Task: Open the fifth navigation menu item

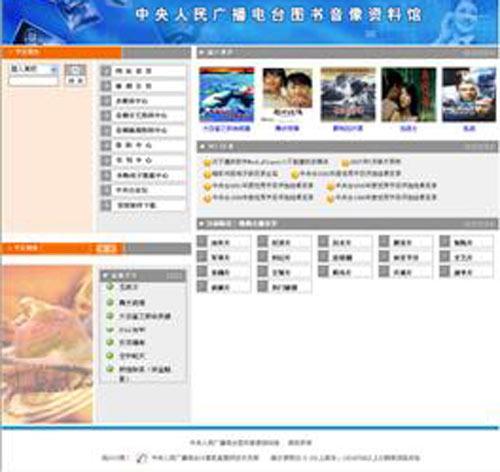Action: pos(143,130)
